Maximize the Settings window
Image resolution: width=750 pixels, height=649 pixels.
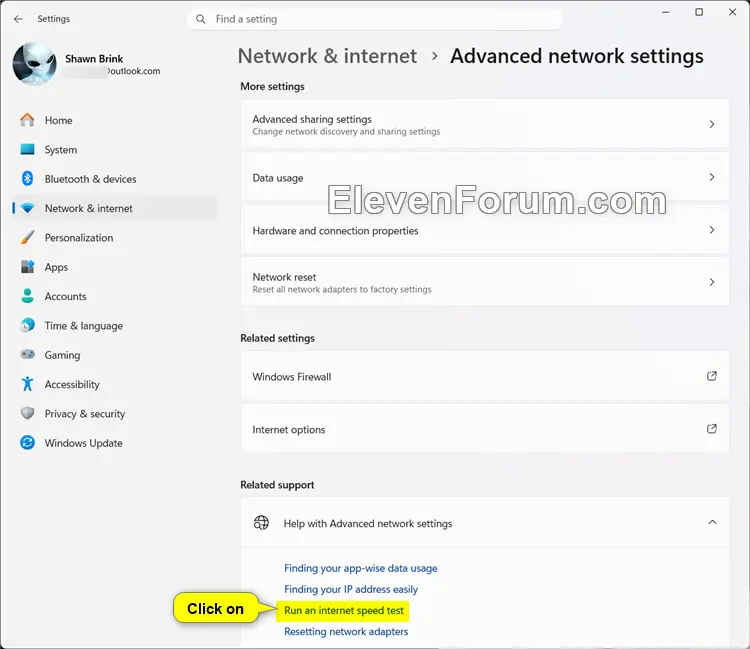(x=699, y=12)
